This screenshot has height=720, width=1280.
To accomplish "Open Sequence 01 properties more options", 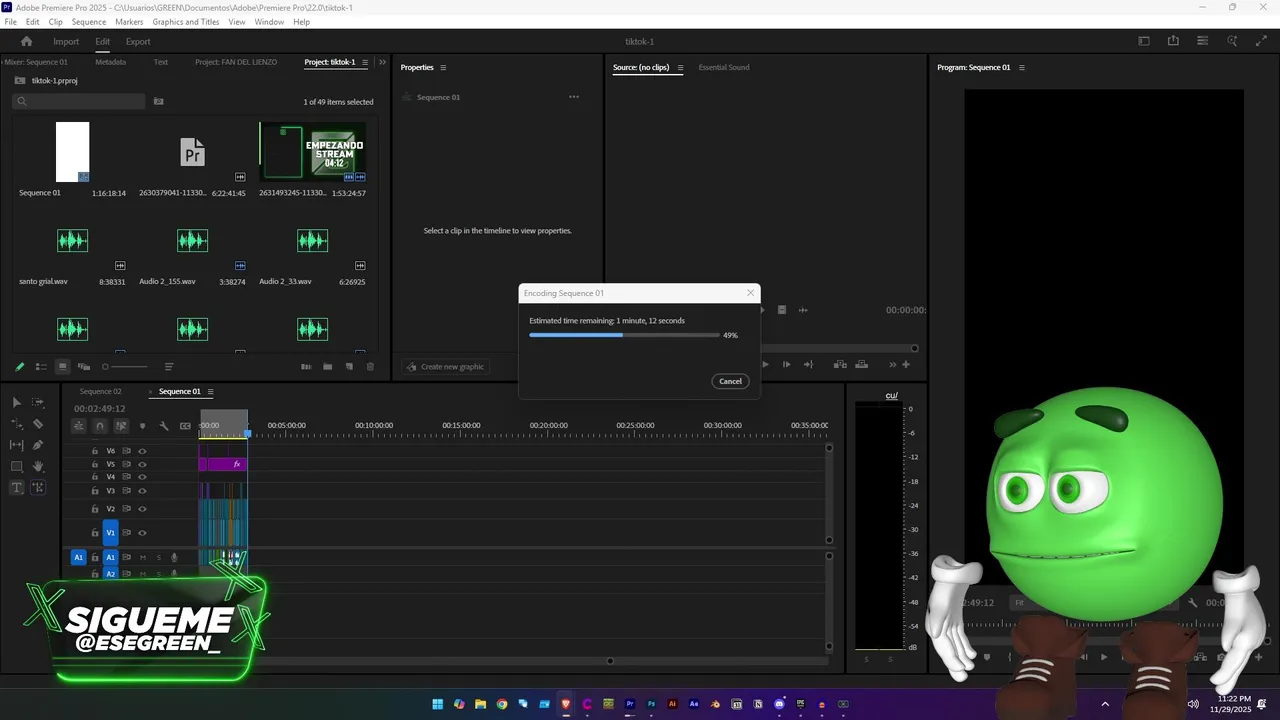I will click(574, 97).
